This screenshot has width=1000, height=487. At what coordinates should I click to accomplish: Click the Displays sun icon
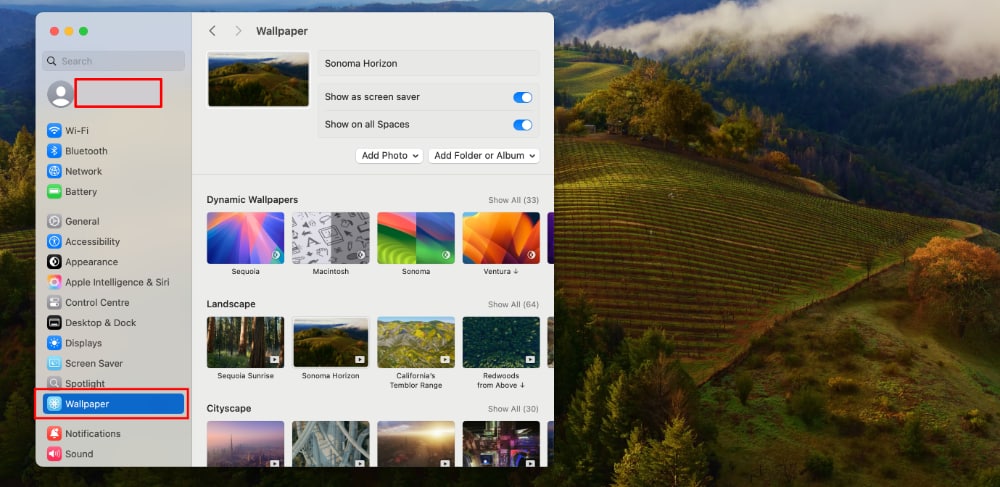tap(54, 343)
